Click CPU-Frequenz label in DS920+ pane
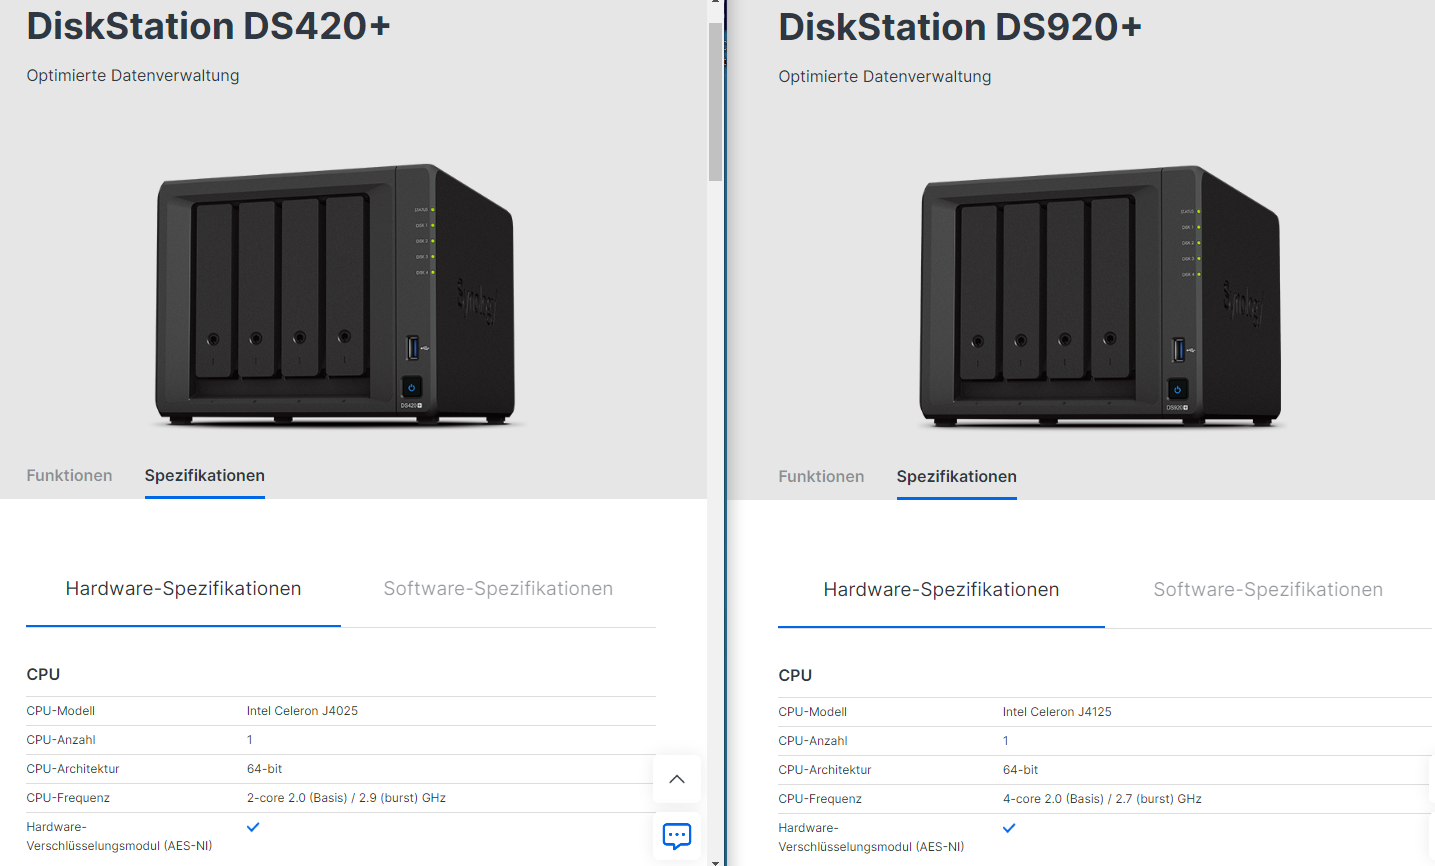The width and height of the screenshot is (1435, 866). click(820, 799)
